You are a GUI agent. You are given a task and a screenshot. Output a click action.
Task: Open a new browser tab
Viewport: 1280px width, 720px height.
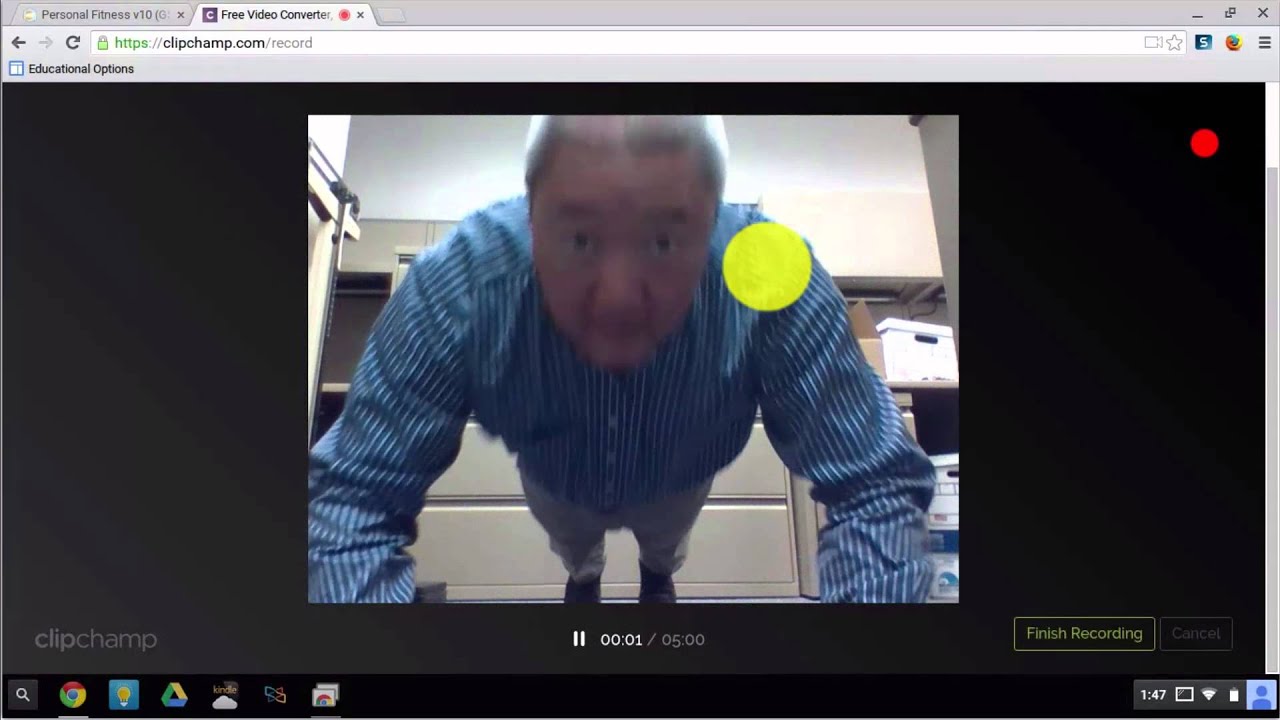pyautogui.click(x=392, y=15)
